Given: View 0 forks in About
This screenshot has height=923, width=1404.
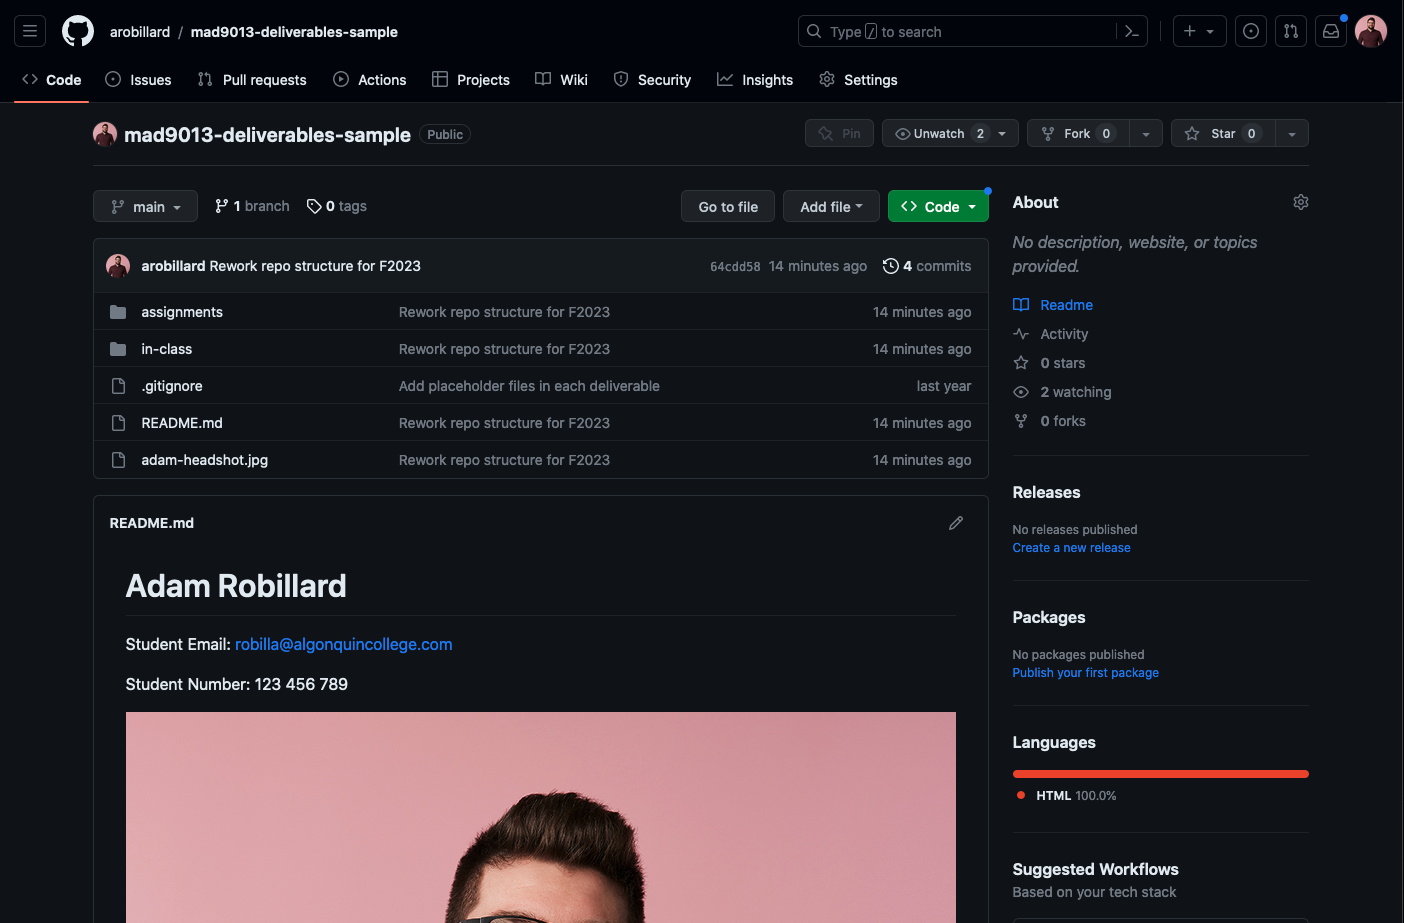Looking at the screenshot, I should [1062, 421].
